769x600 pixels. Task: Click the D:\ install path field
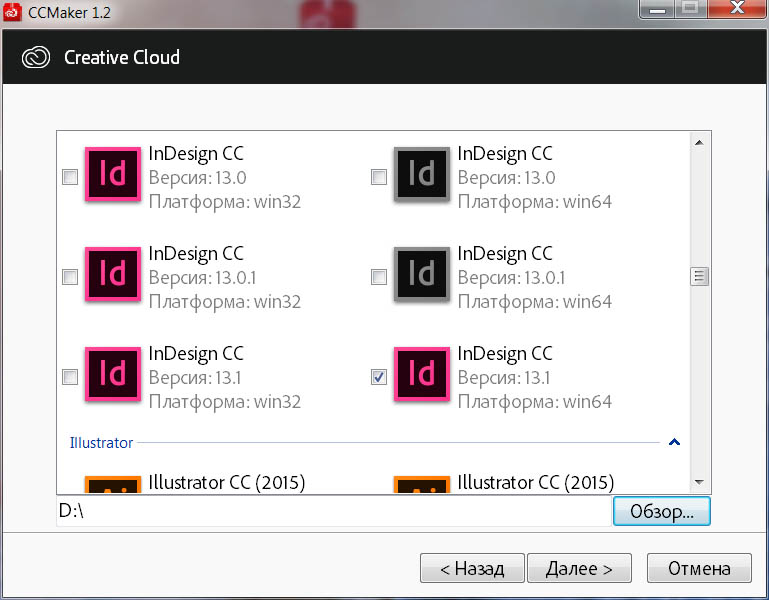(x=334, y=511)
